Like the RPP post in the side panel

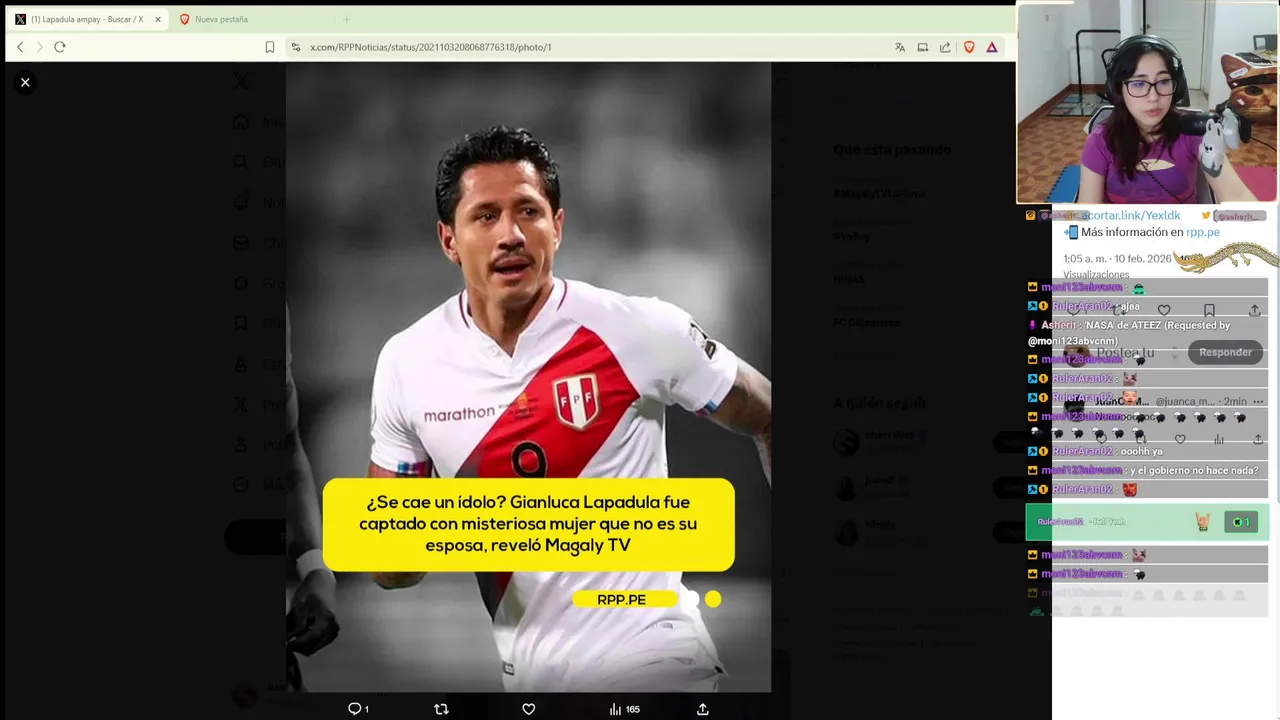coord(1164,311)
